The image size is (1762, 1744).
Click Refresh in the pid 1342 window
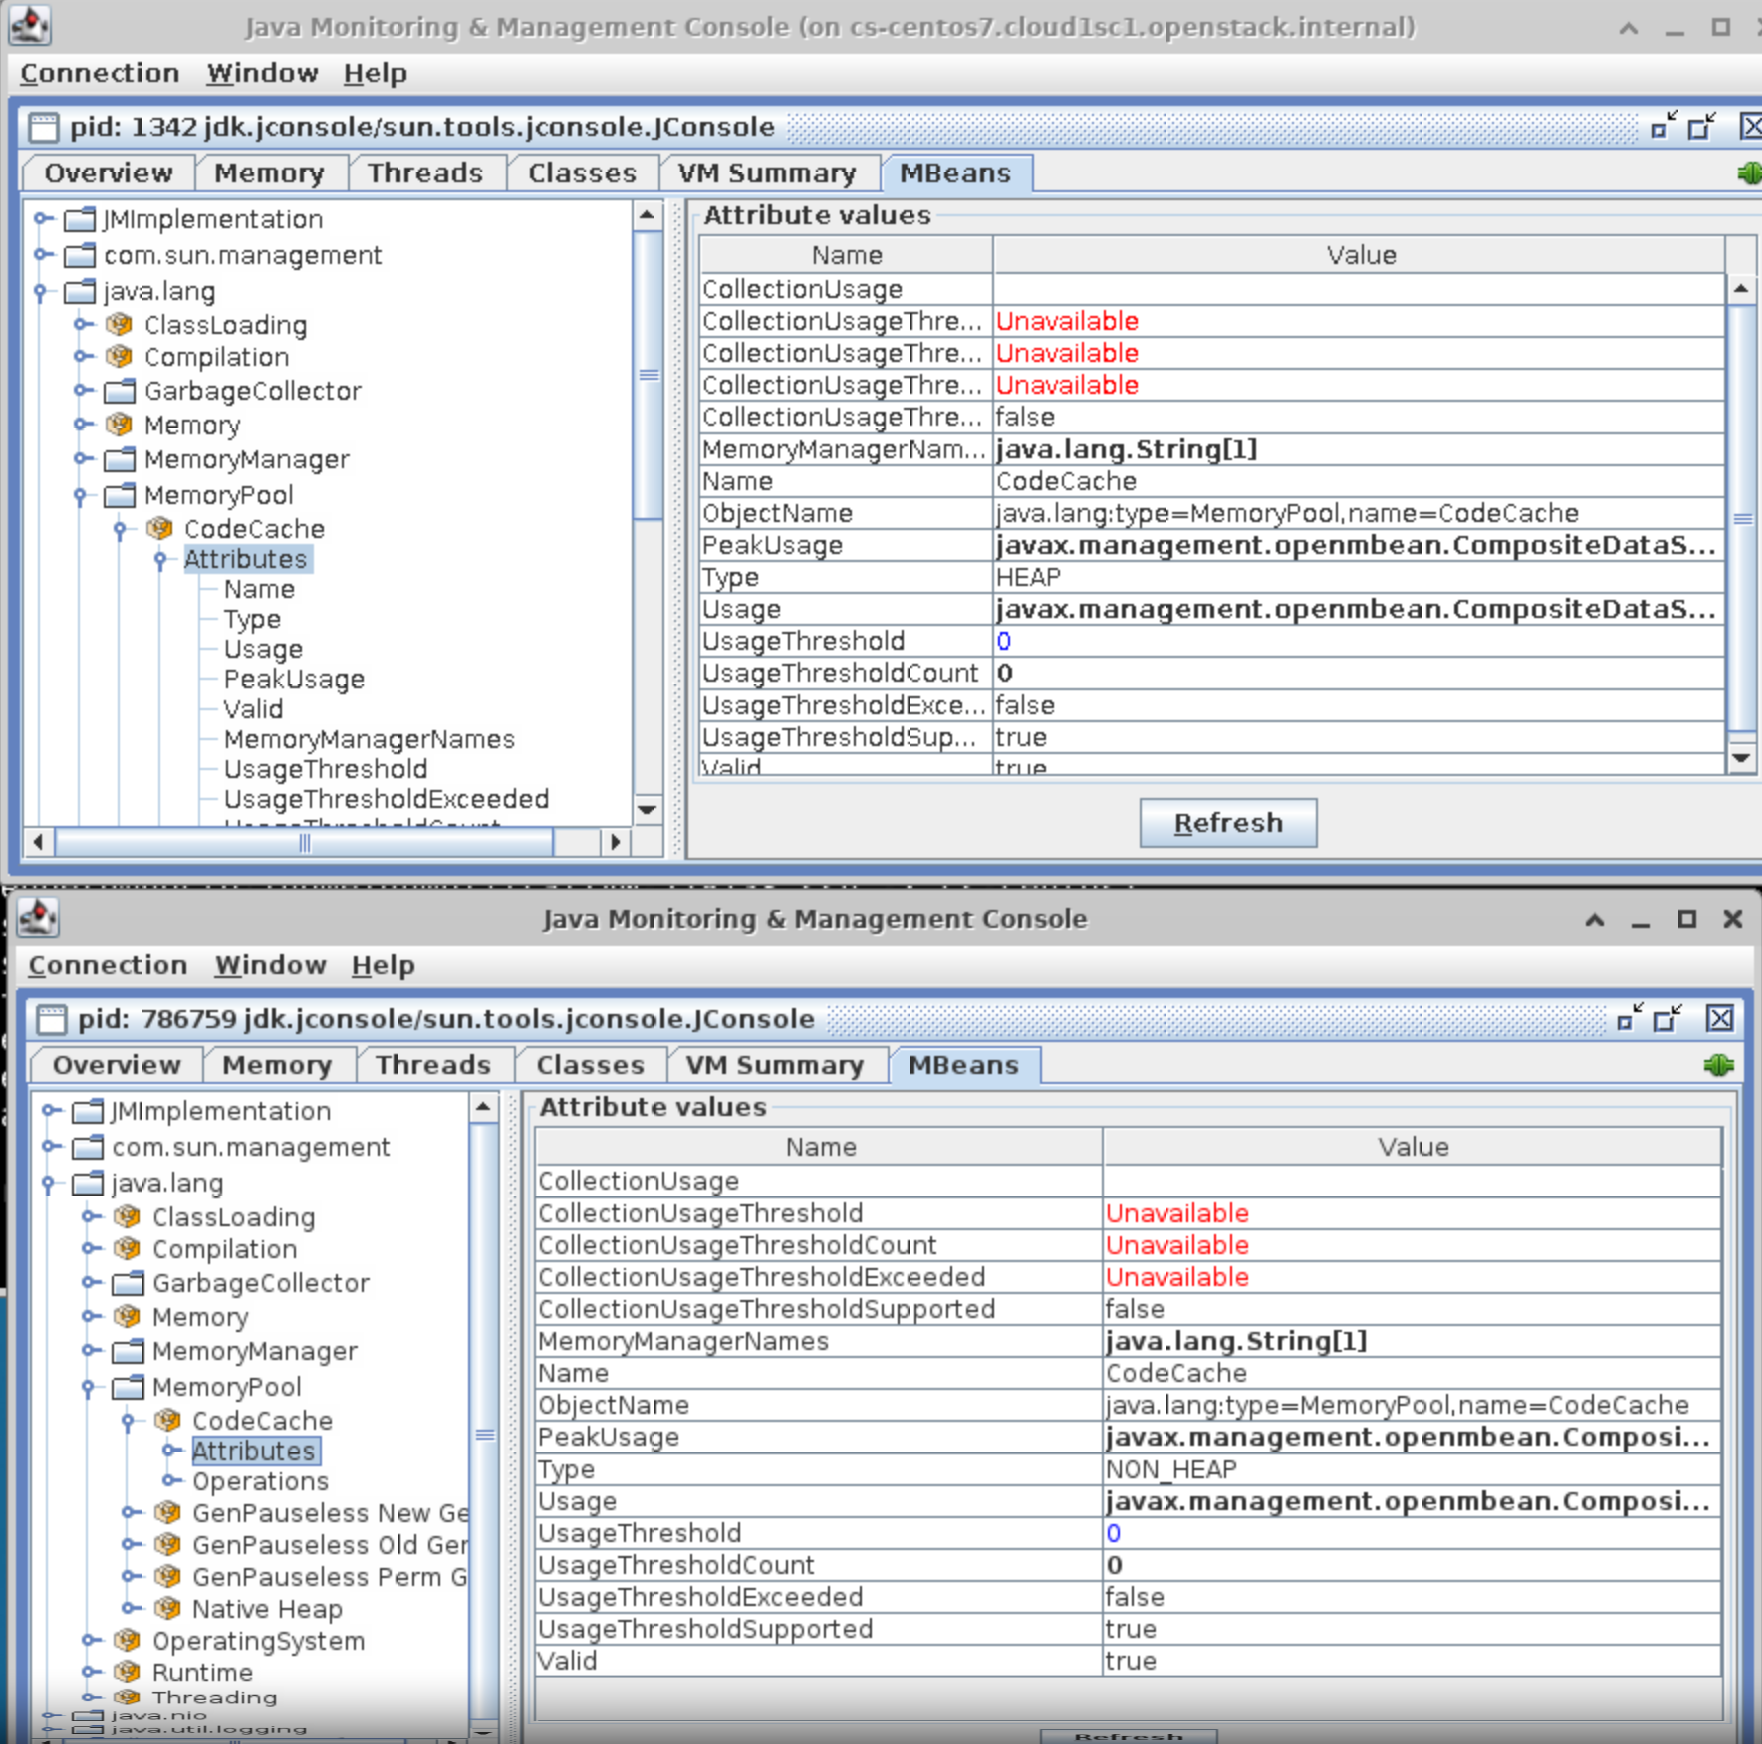click(x=1228, y=821)
